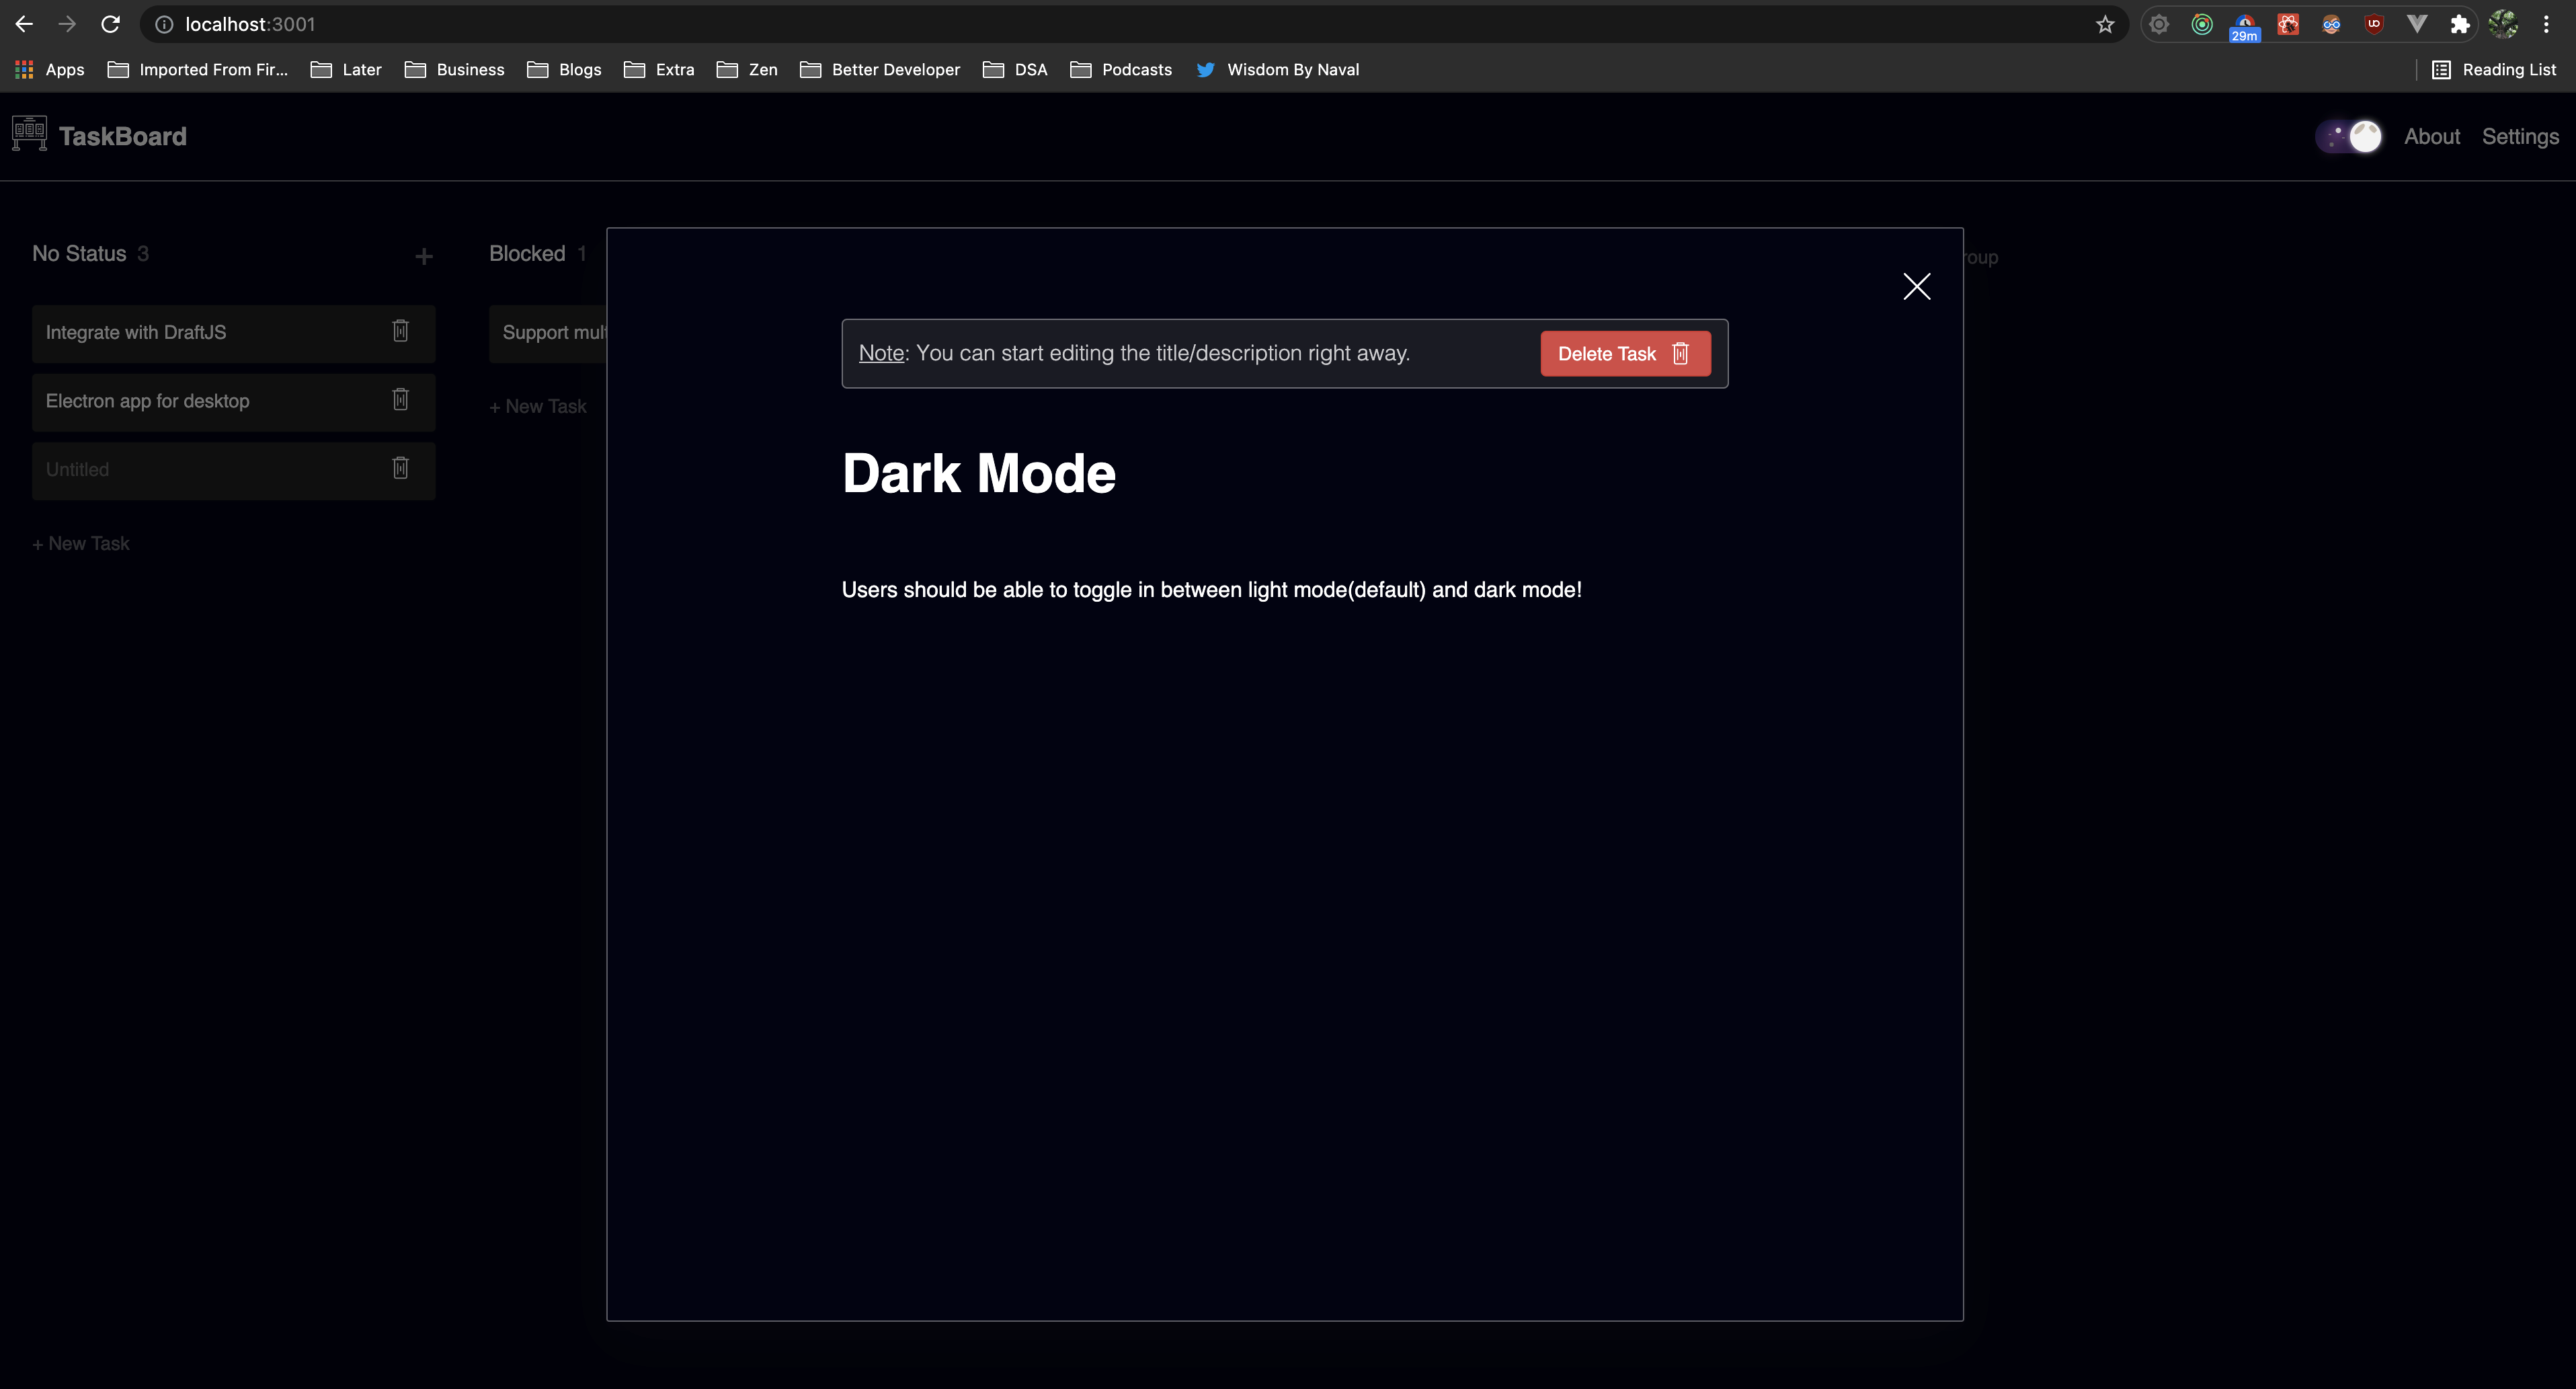Viewport: 2576px width, 1389px height.
Task: Click trash icon on Electron app for desktop
Action: click(400, 400)
